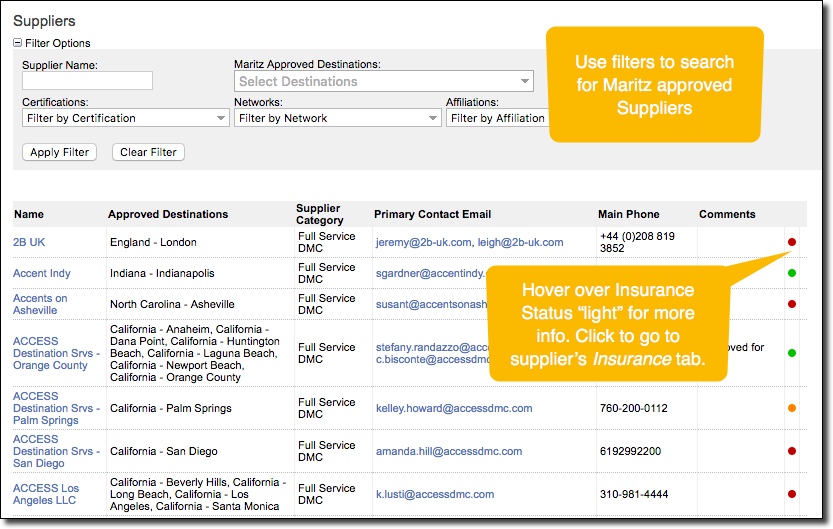Screen dimensions: 833x529
Task: Open ACCESS Destination Srvs Orange County
Action: coord(56,353)
